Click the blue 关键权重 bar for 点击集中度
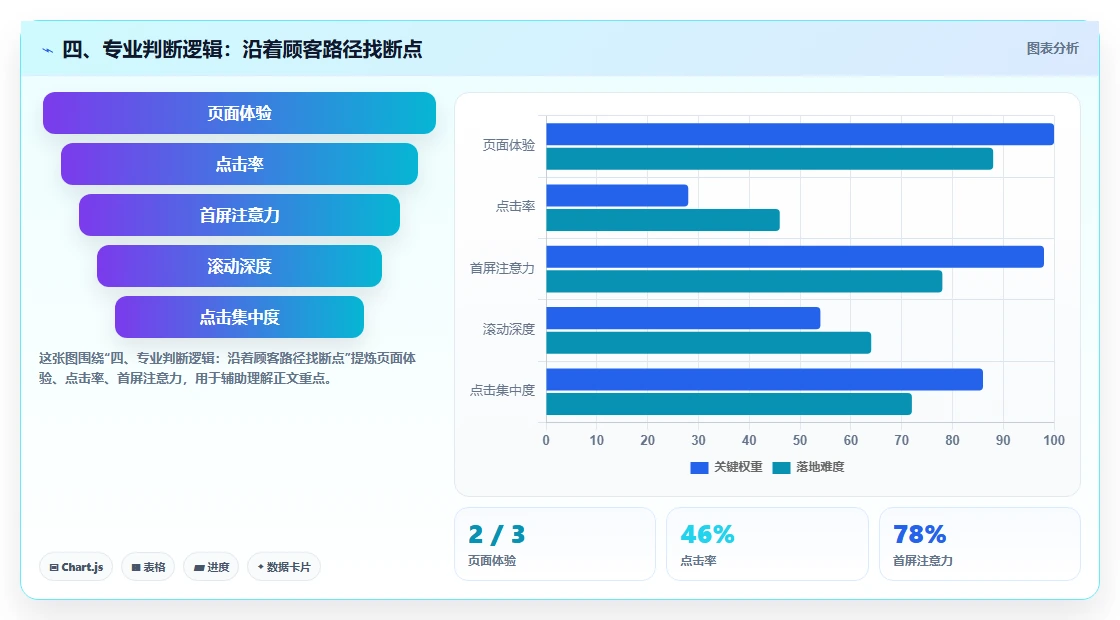 point(764,379)
